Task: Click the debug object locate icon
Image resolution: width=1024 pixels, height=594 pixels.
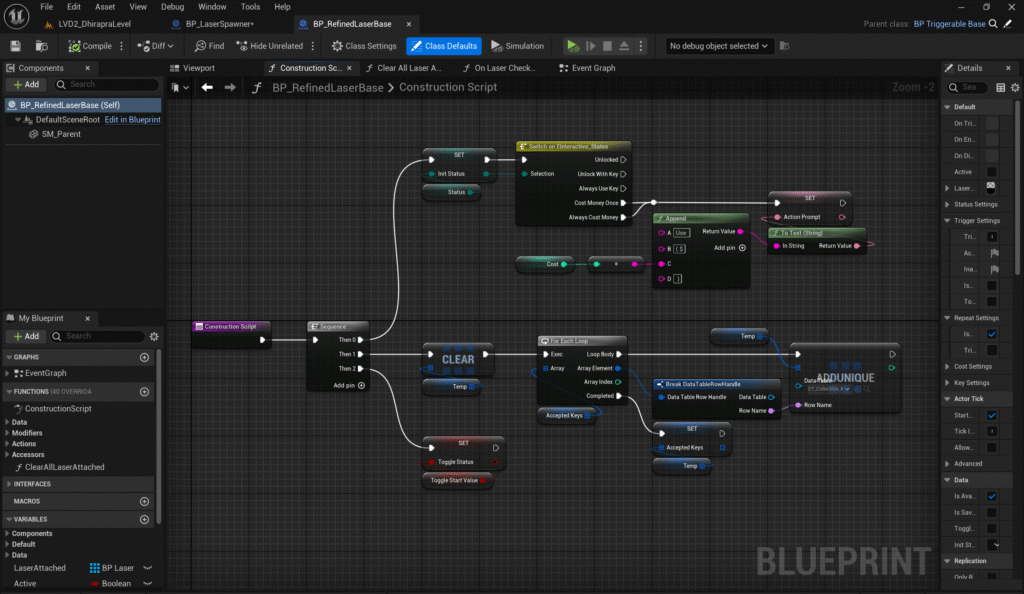Action: pos(784,46)
